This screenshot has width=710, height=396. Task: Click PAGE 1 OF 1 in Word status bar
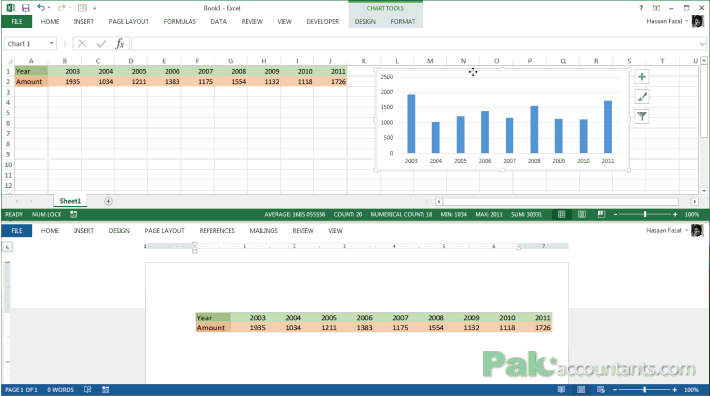click(x=21, y=390)
